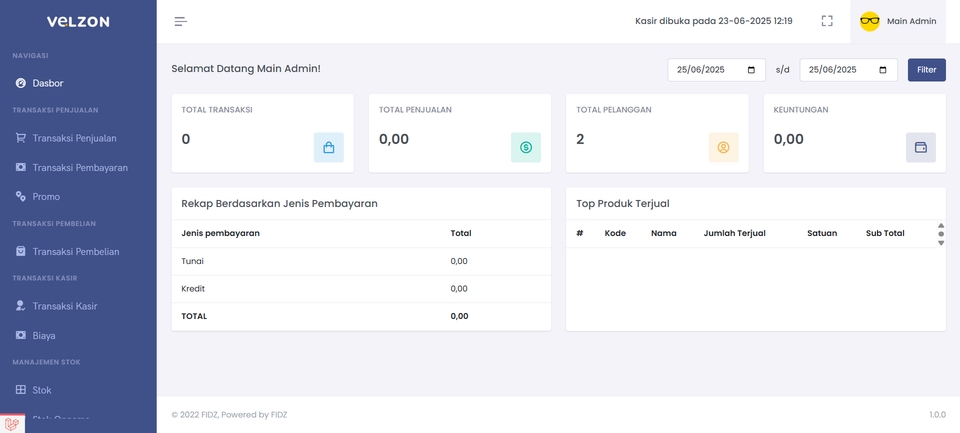Click the table's scroll down arrow
This screenshot has width=960, height=433.
click(x=941, y=243)
